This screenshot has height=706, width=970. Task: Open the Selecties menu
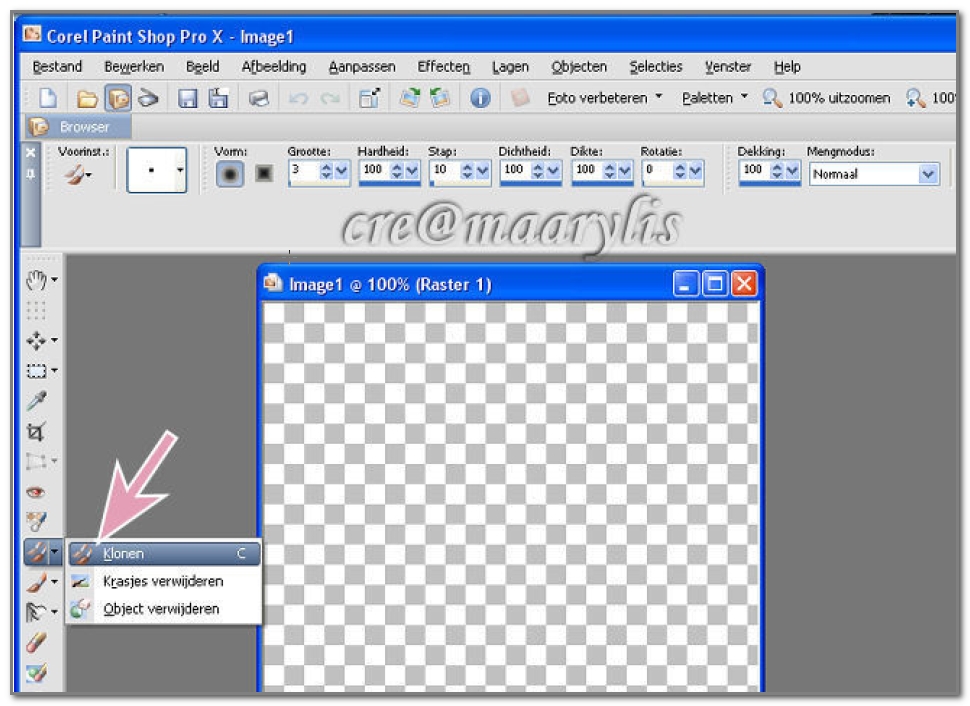[x=656, y=67]
